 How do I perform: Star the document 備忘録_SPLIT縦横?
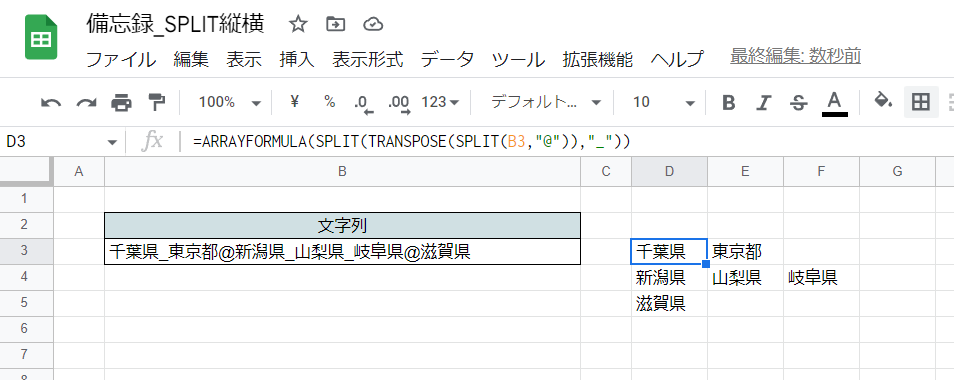298,24
